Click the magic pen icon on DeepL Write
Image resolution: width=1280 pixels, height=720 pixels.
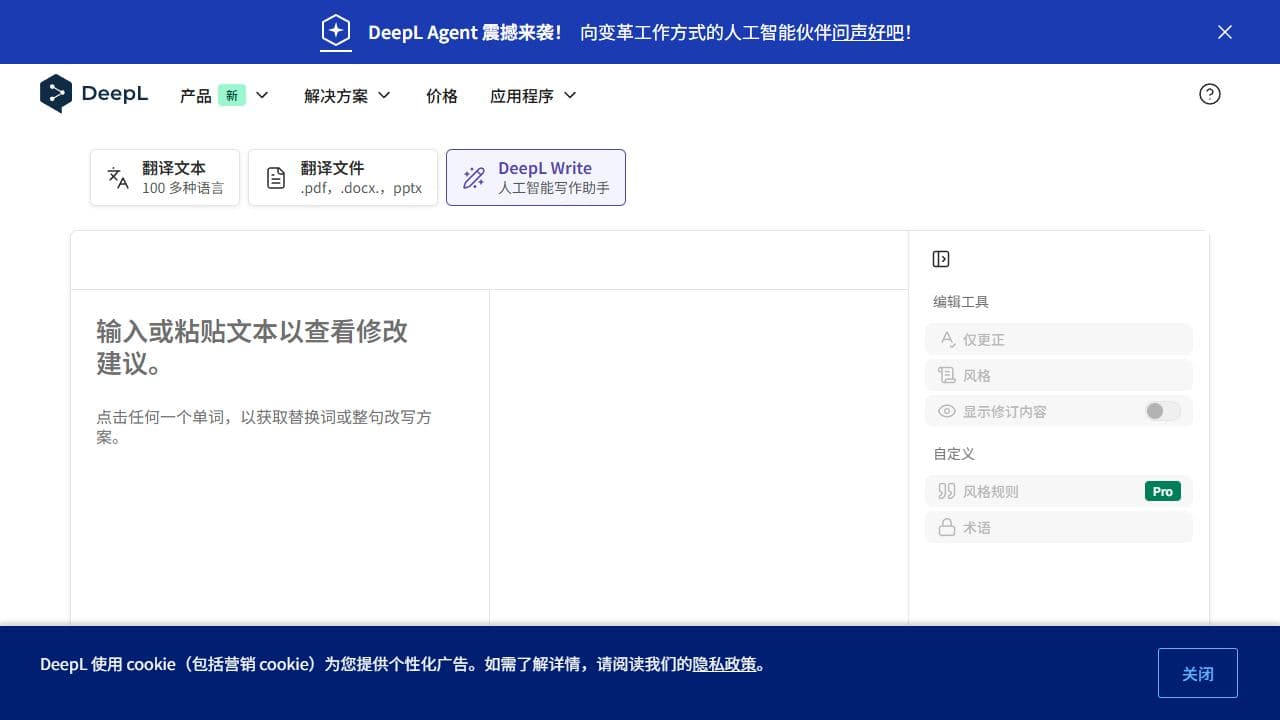(x=472, y=177)
